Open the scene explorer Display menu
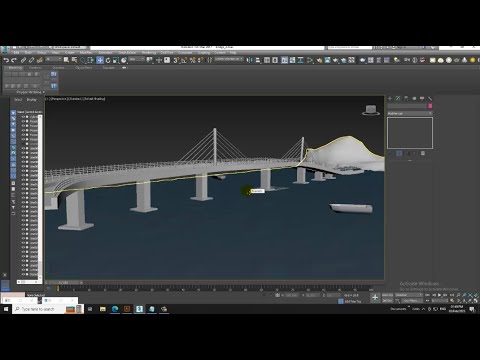 point(32,100)
